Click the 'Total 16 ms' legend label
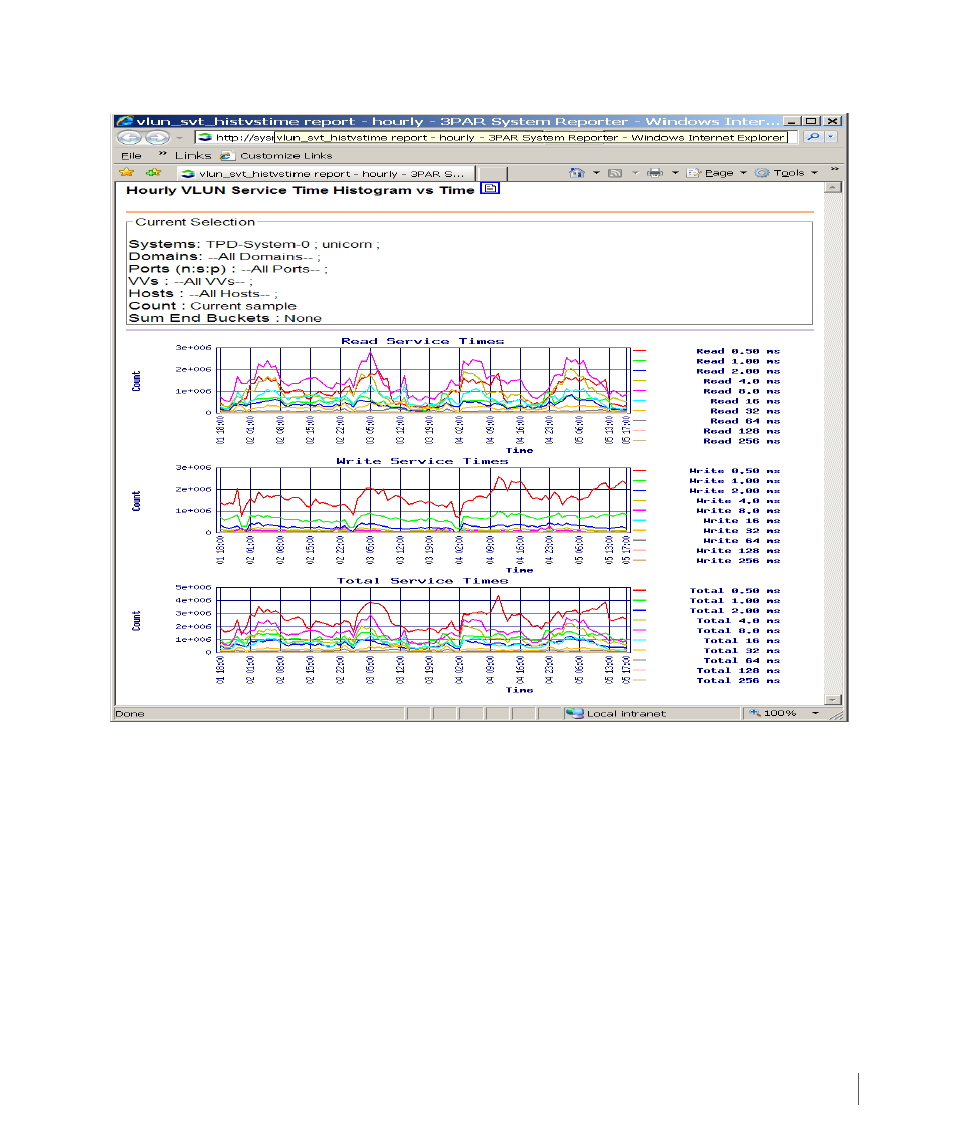Image resolution: width=954 pixels, height=1145 pixels. (x=741, y=640)
